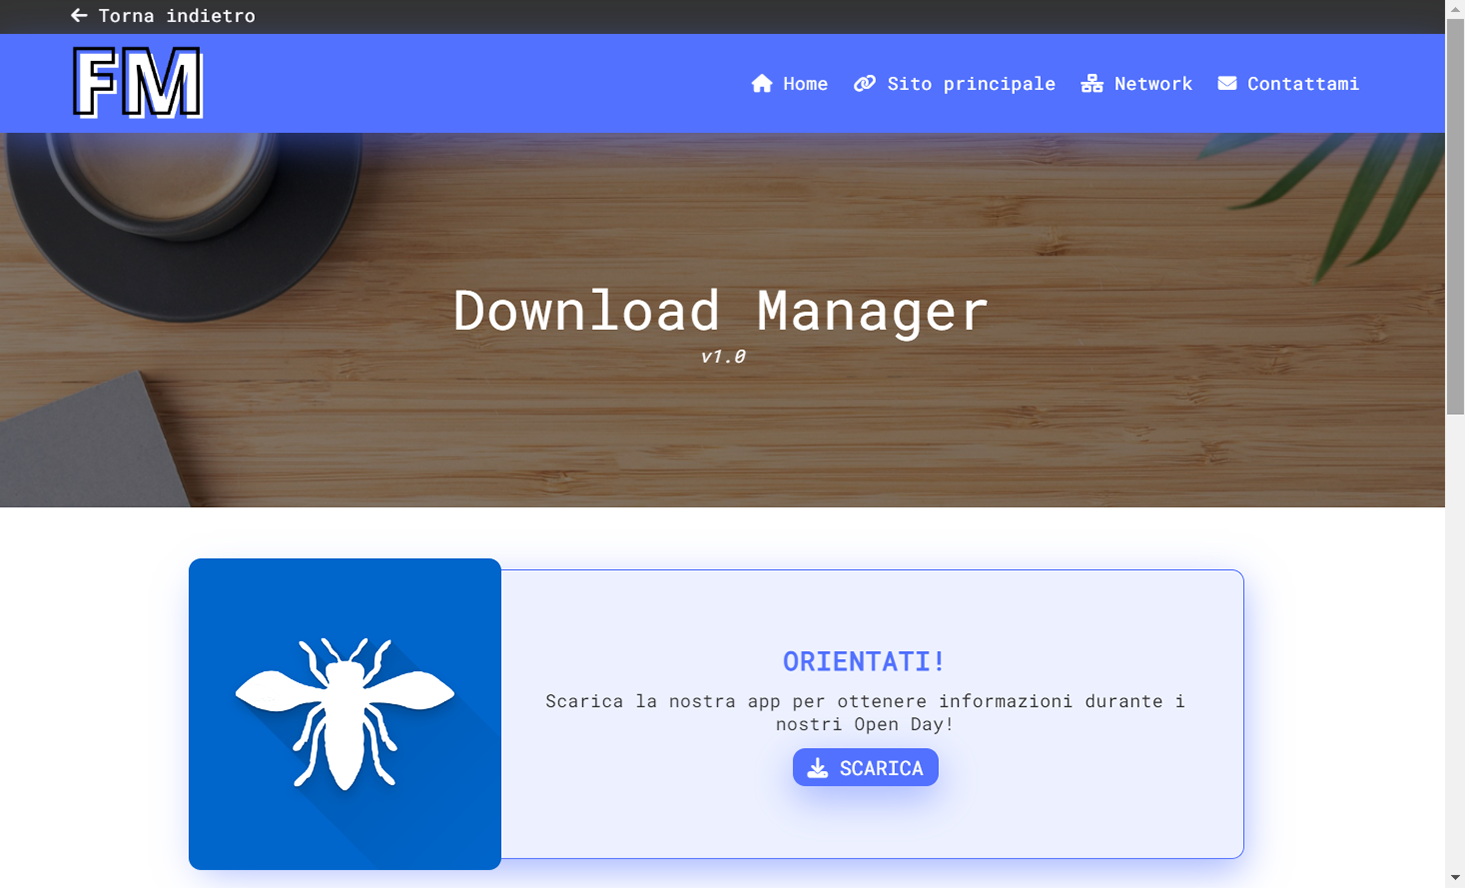Click the Home house icon
The height and width of the screenshot is (889, 1465).
tap(762, 84)
